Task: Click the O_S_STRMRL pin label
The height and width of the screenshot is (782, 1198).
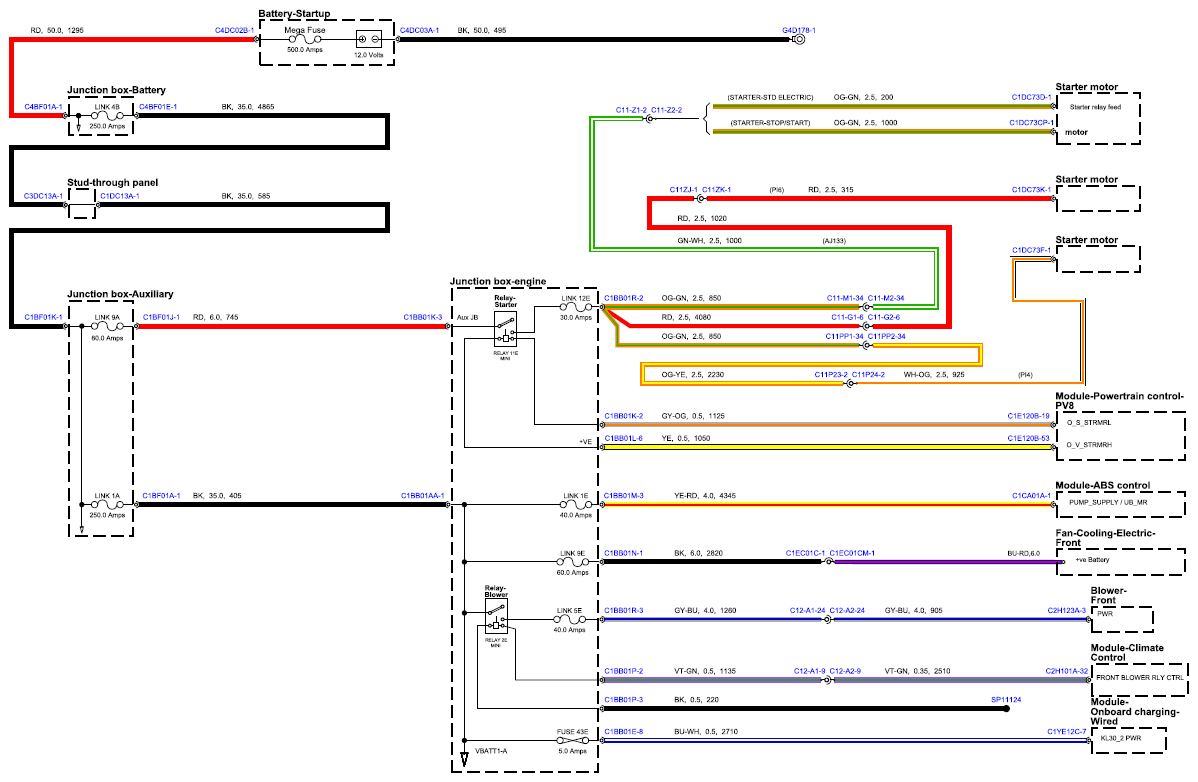Action: tap(1089, 422)
